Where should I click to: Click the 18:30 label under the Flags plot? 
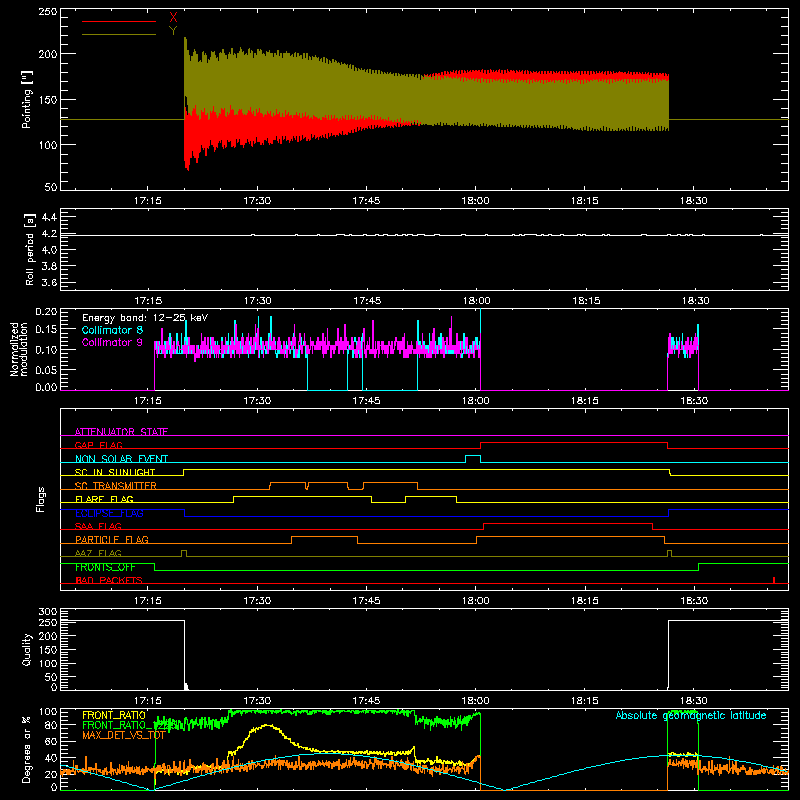pos(694,601)
